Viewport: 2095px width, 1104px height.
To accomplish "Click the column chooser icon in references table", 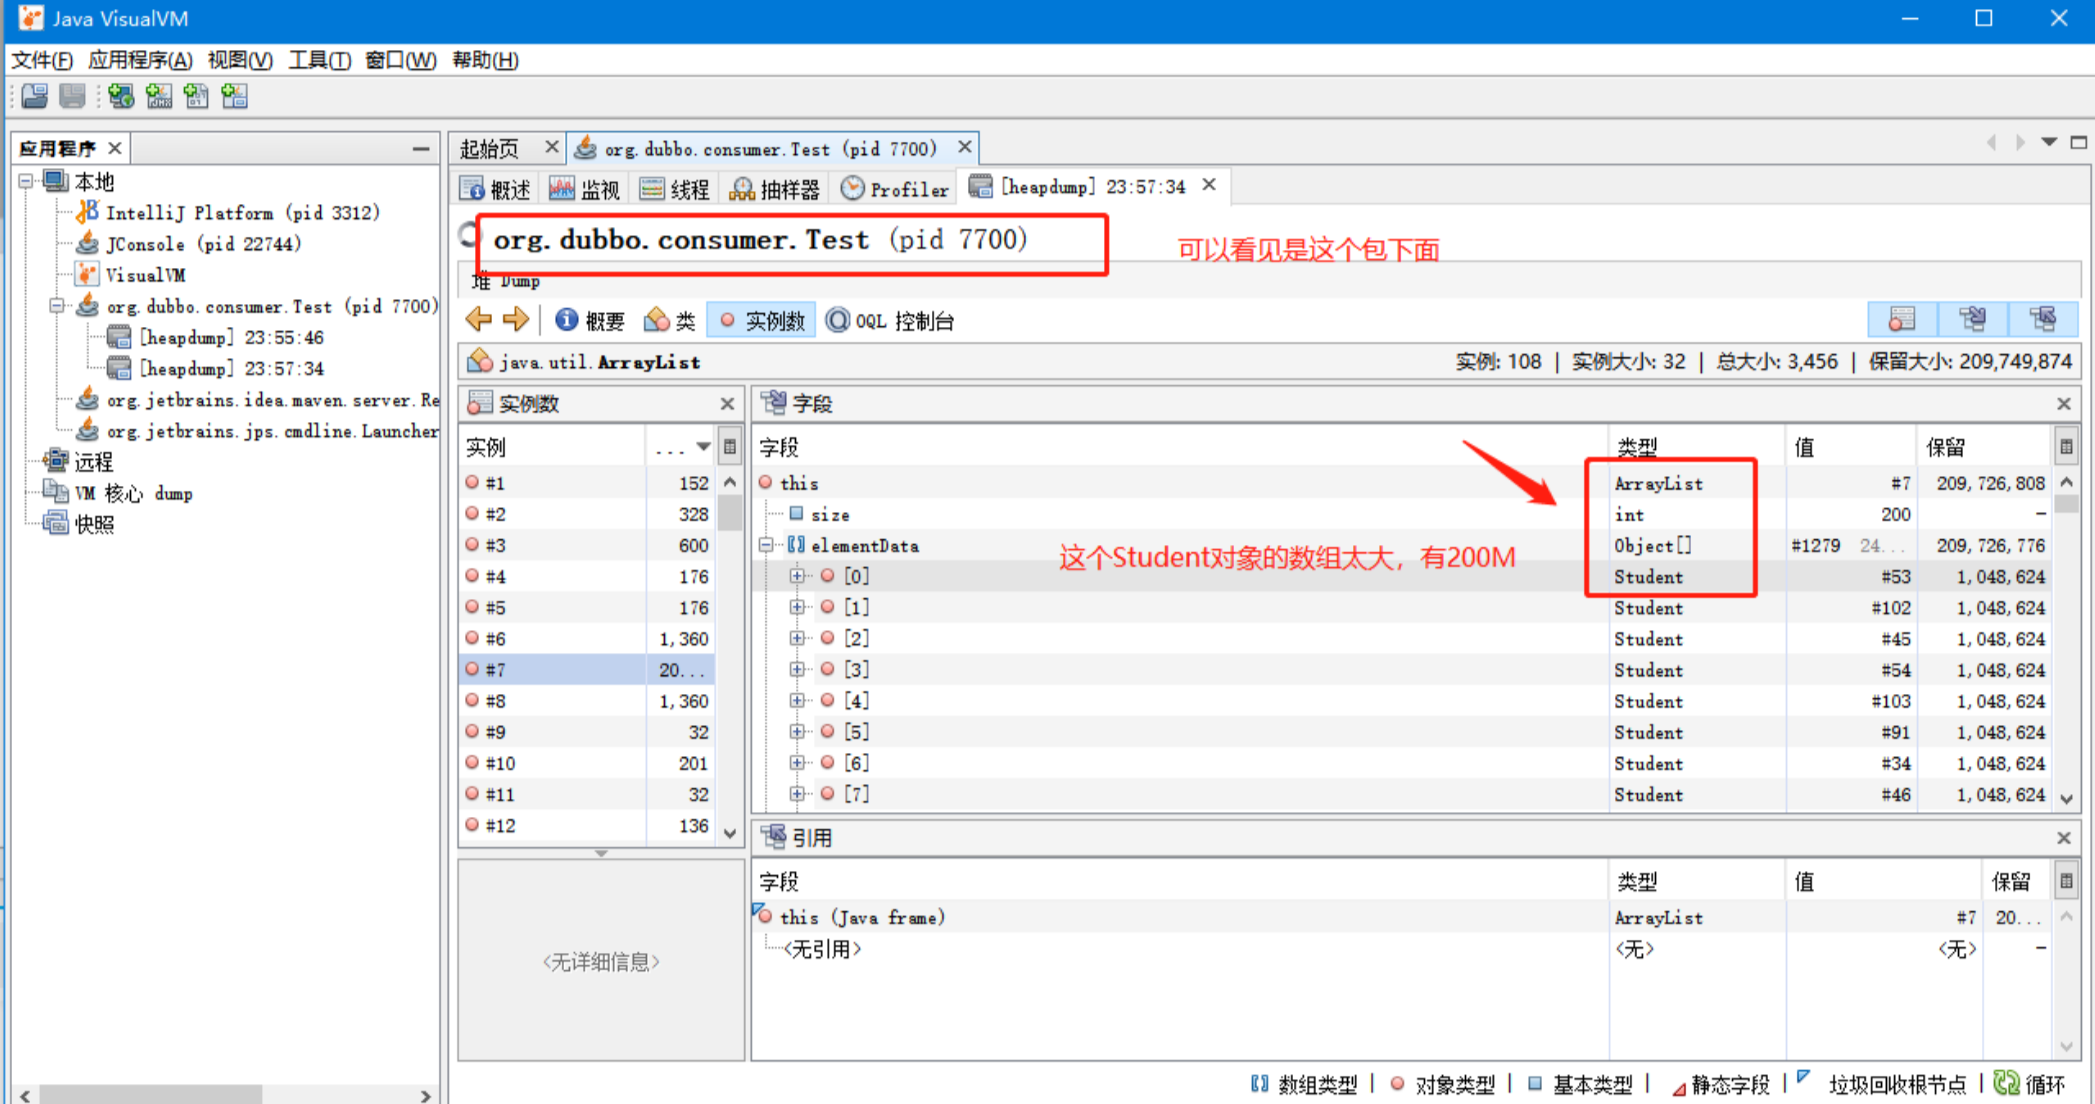I will [x=2066, y=881].
